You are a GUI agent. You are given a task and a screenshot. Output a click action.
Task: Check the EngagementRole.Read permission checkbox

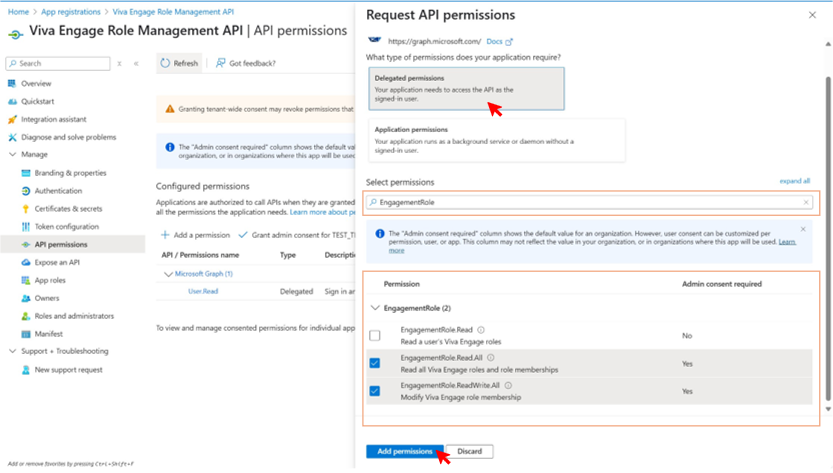coord(375,335)
